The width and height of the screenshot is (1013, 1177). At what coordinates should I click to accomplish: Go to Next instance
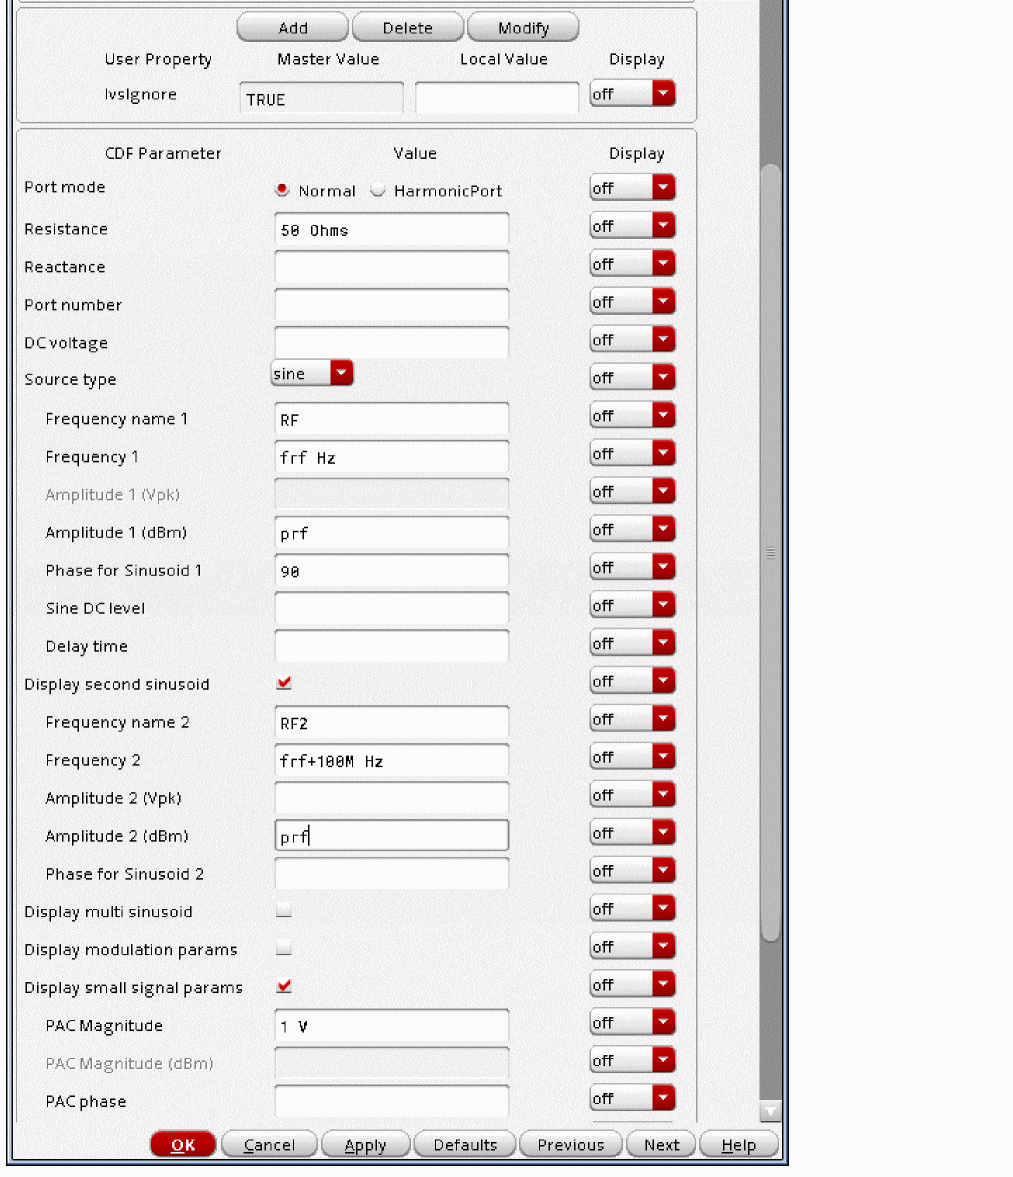661,1145
